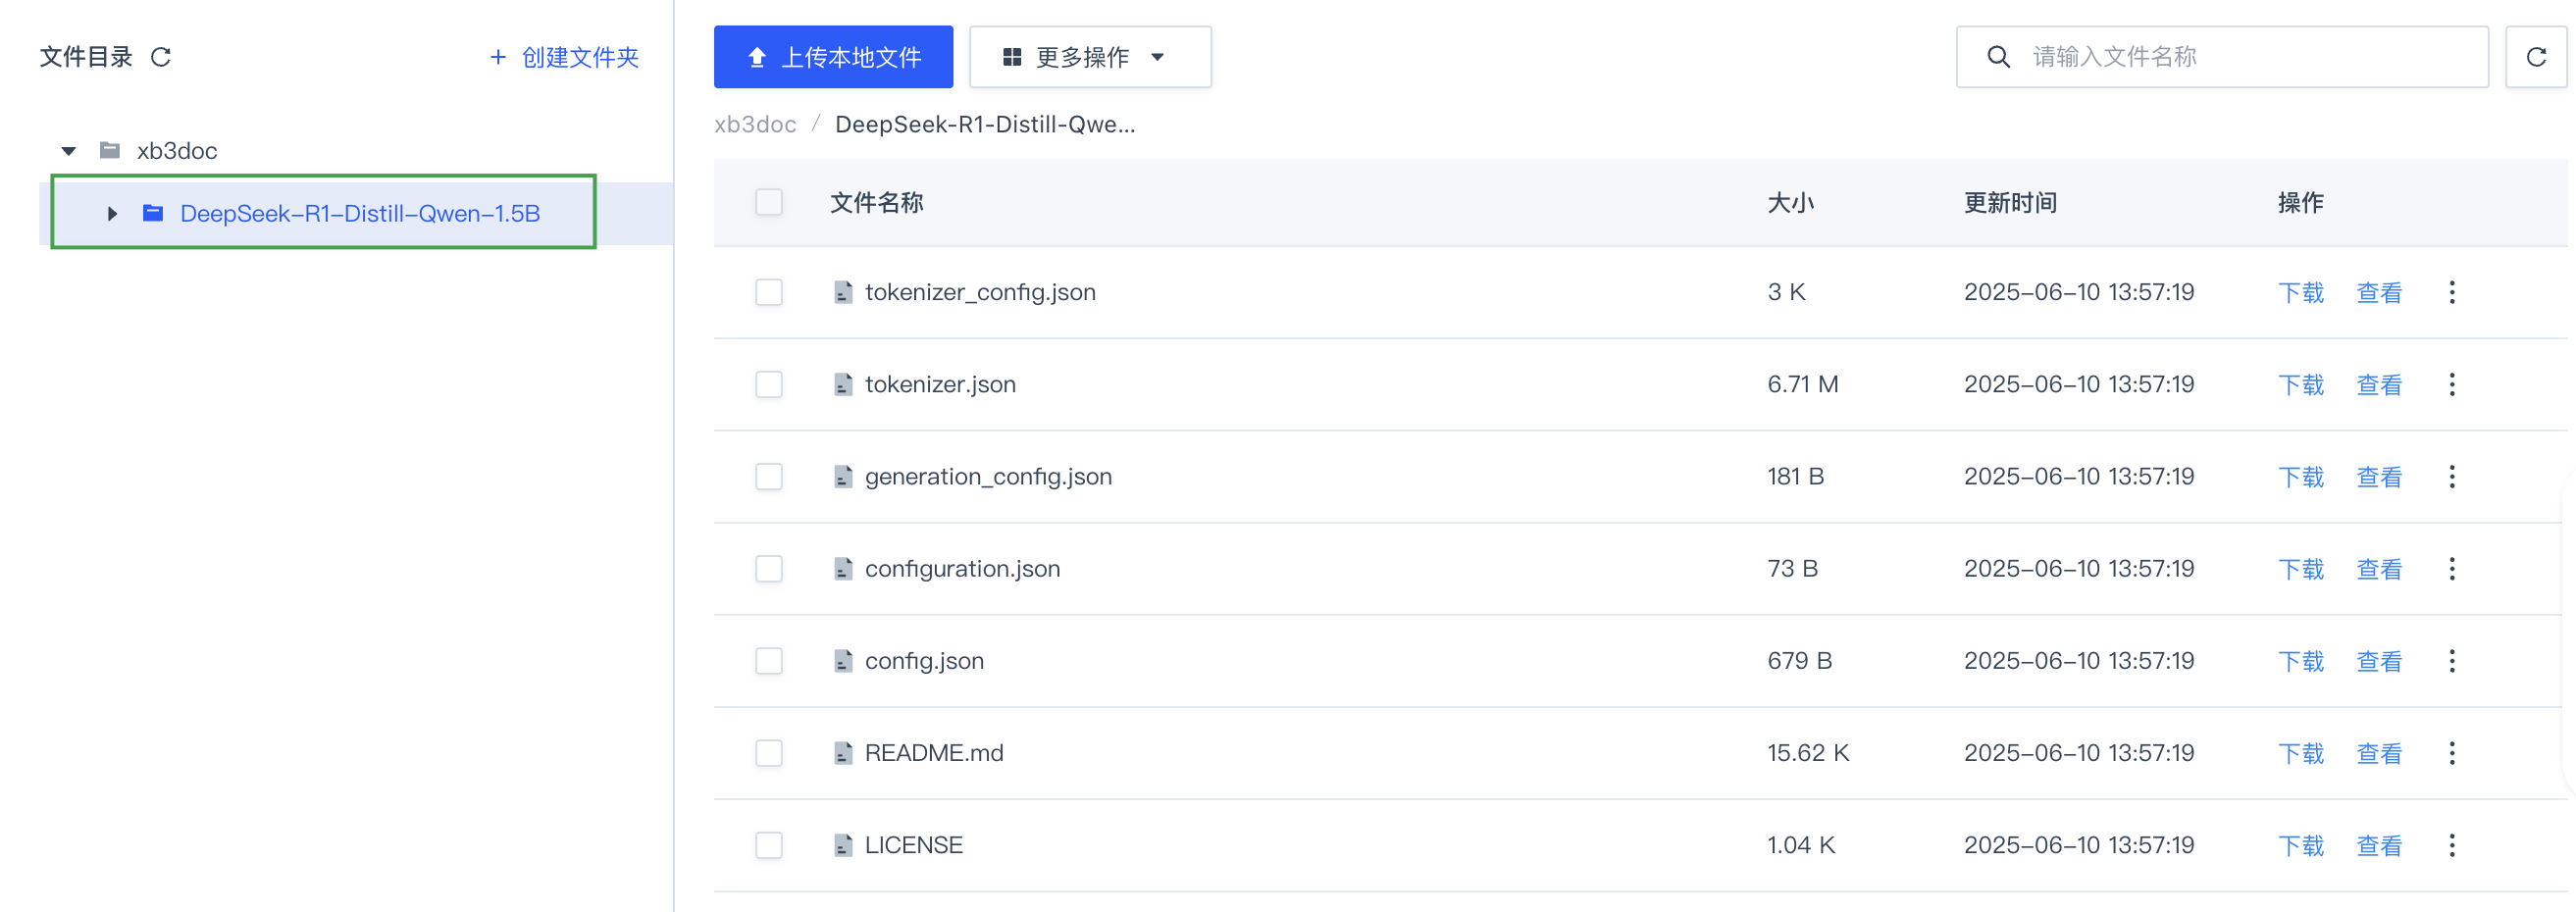Click the LICENSE file name
The image size is (2576, 912).
point(914,845)
